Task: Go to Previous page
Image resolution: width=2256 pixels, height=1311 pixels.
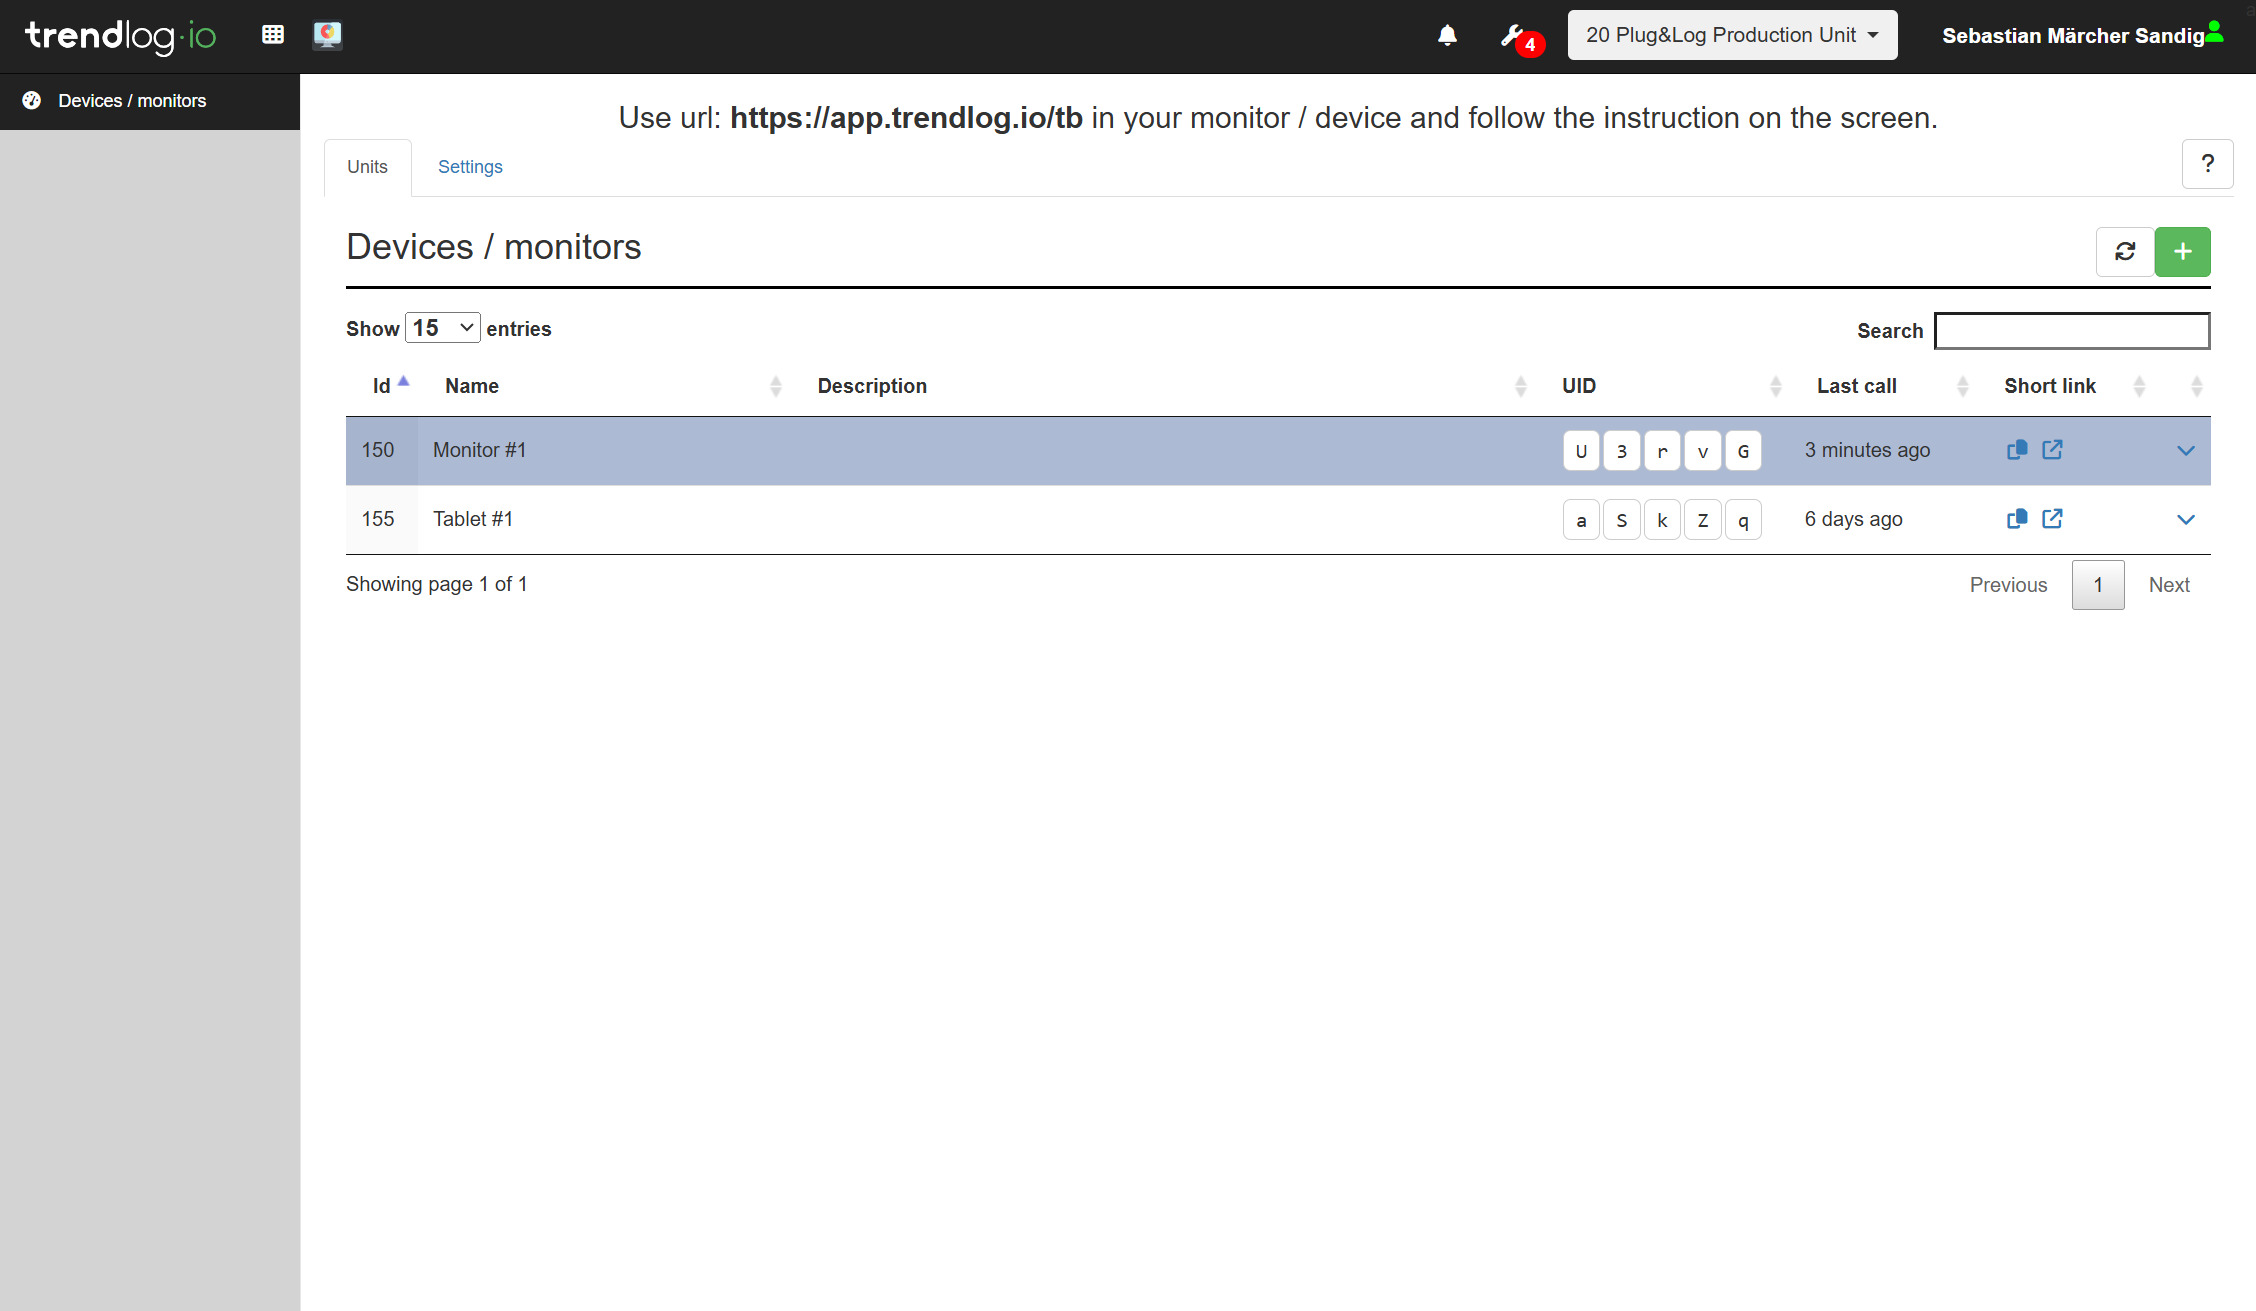Action: pos(2008,585)
